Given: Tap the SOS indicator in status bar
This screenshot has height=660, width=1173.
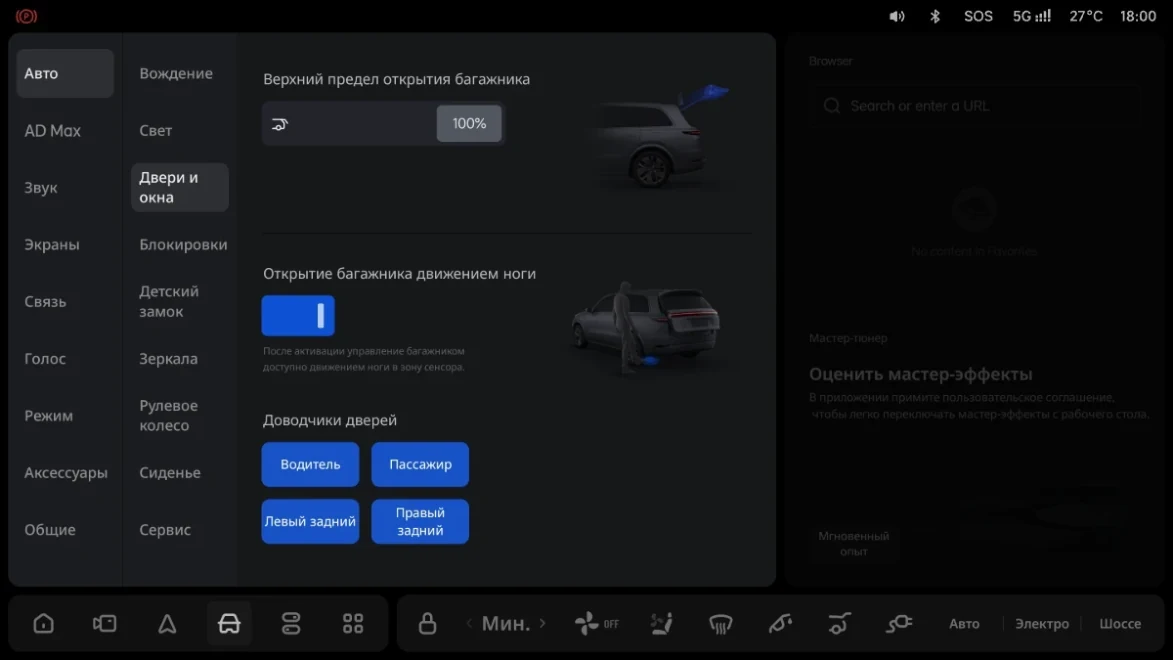Looking at the screenshot, I should 978,16.
